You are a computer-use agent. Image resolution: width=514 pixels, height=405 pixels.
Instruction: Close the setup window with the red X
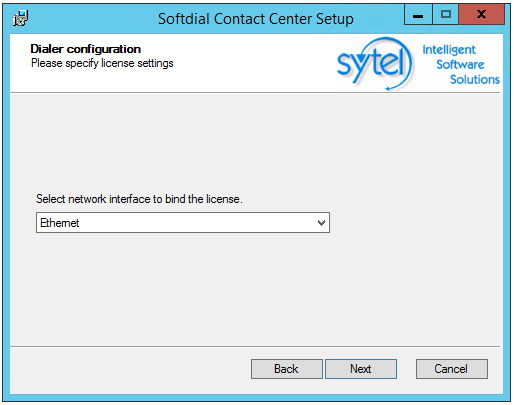481,15
